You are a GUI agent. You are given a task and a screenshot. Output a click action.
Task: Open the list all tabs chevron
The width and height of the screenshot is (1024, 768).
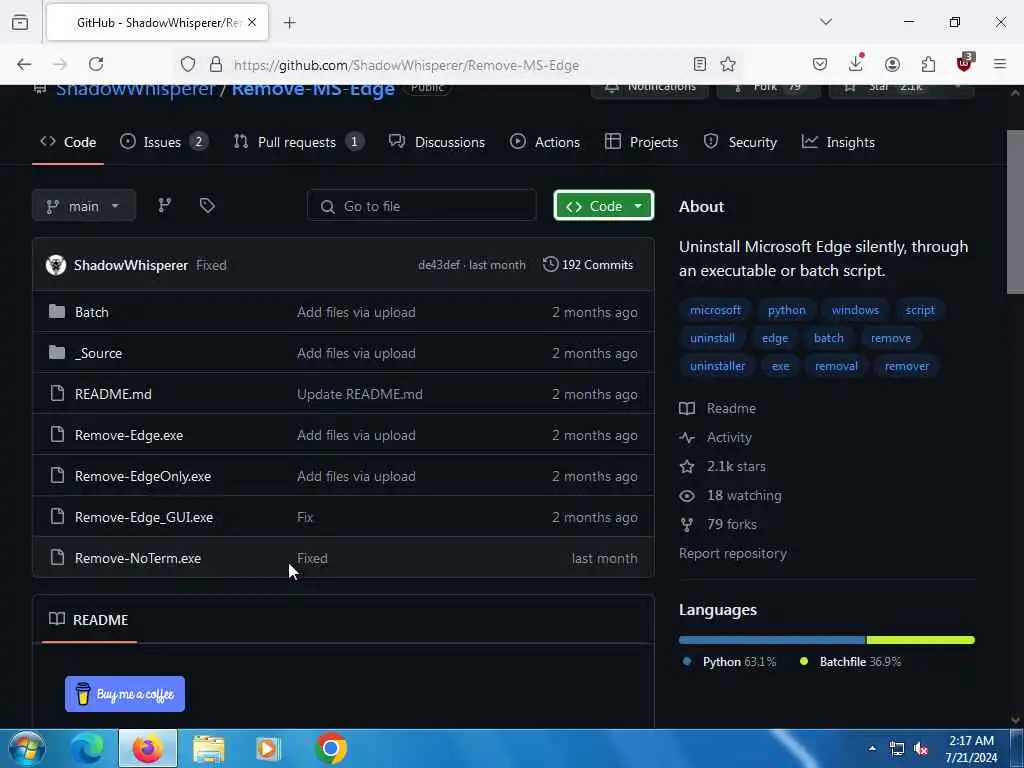click(x=825, y=22)
